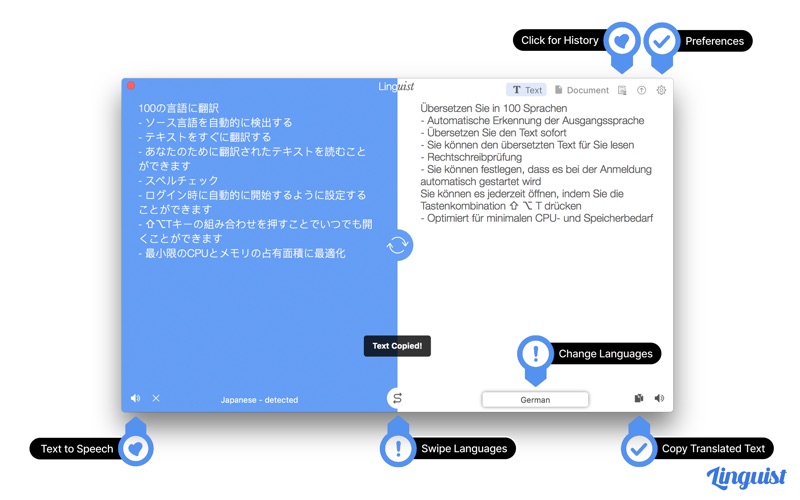
Task: Click the circled up-arrow icon
Action: click(641, 90)
